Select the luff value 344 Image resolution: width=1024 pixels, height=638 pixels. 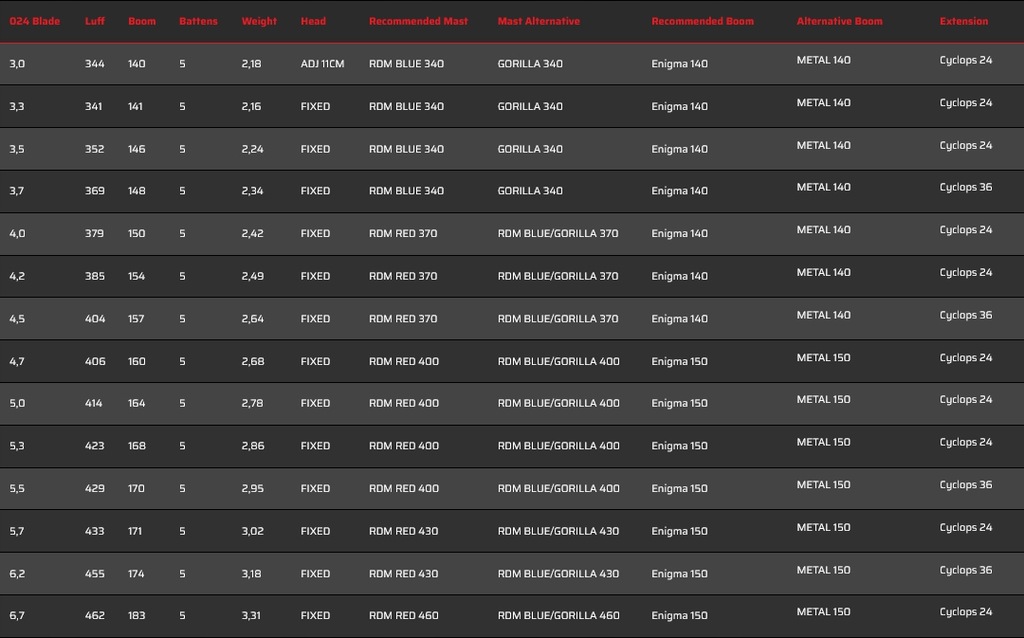95,64
